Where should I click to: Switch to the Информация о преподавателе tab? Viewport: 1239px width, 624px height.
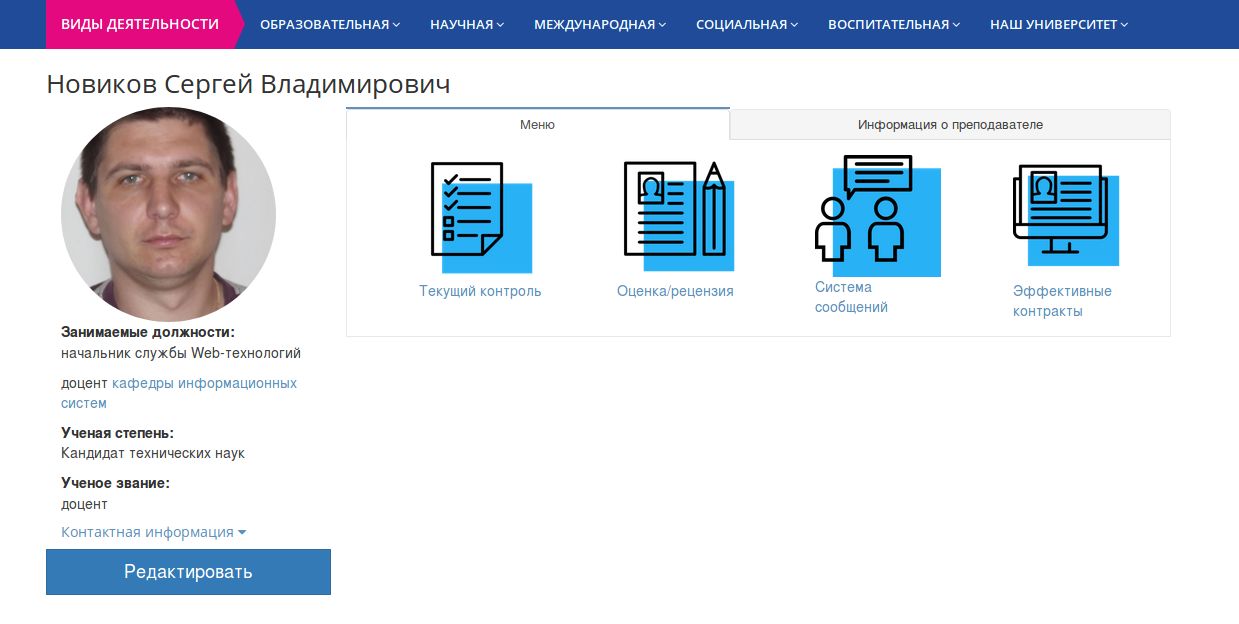(950, 125)
